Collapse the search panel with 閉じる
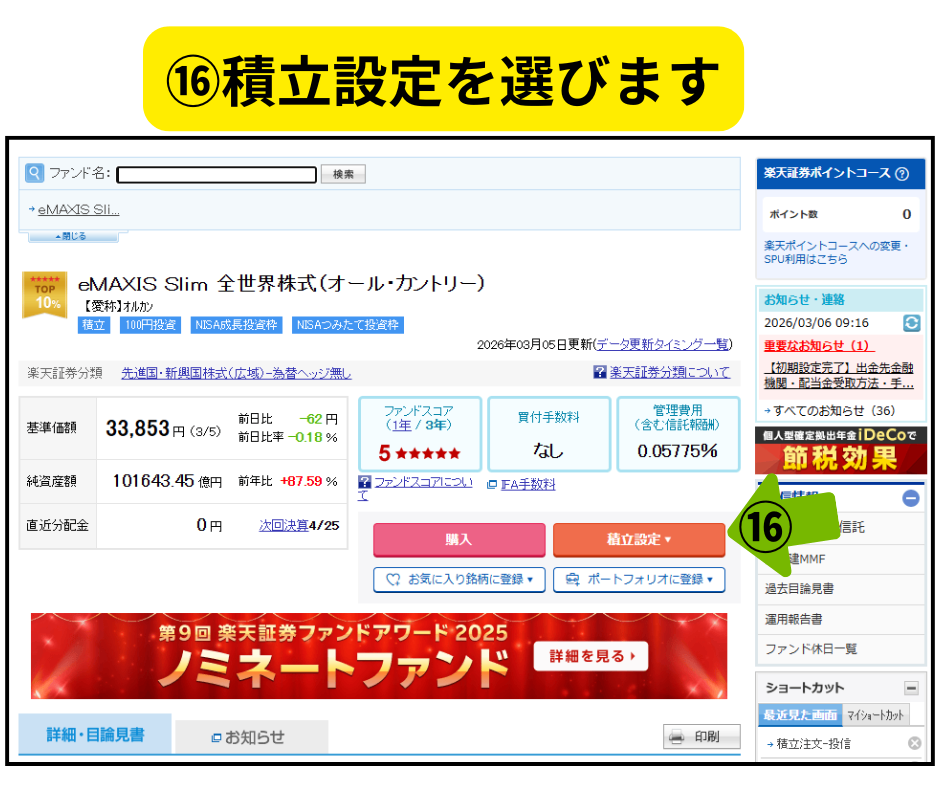Image resolution: width=940 pixels, height=788 pixels. click(73, 236)
